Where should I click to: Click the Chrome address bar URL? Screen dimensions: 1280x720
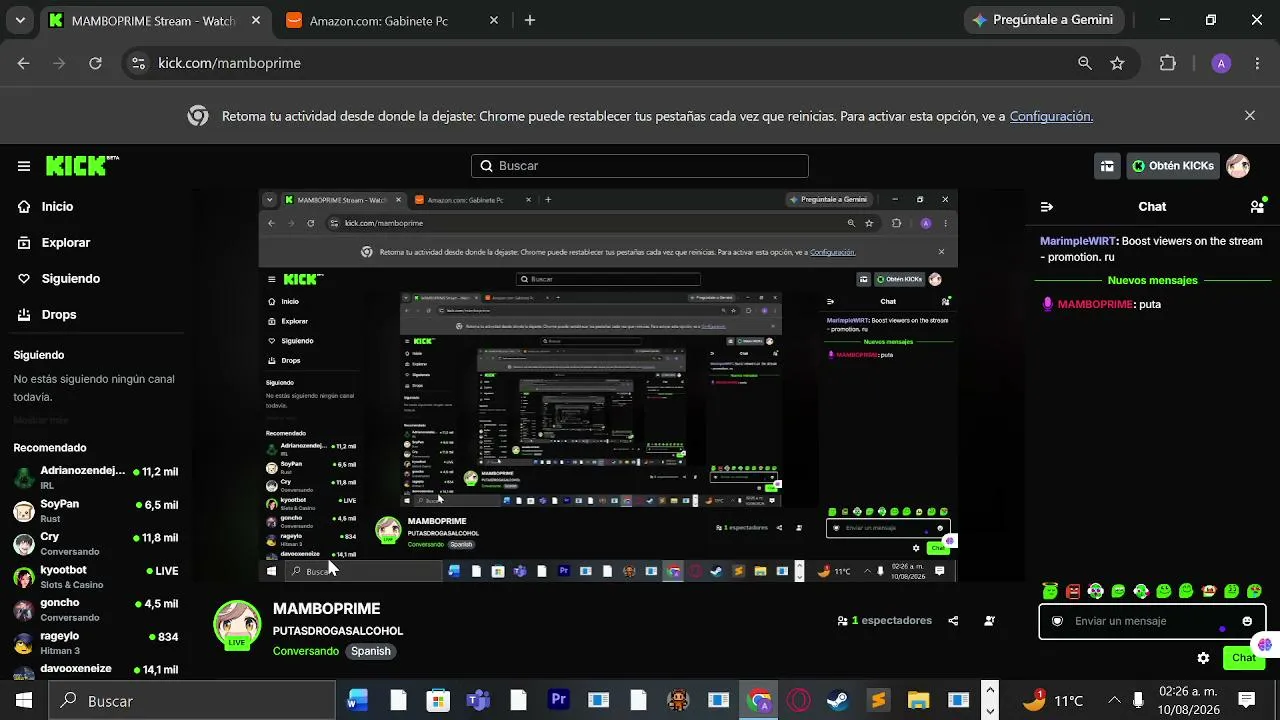[230, 63]
